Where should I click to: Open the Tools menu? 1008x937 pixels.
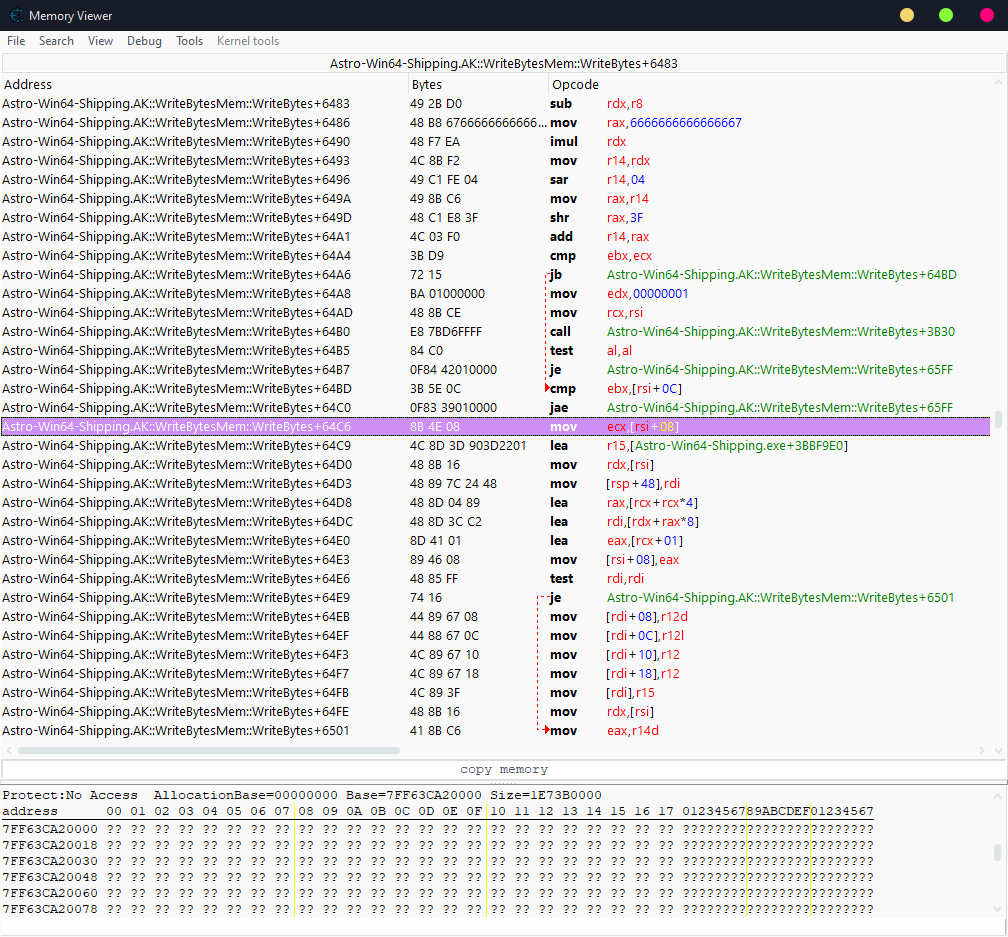tap(189, 41)
